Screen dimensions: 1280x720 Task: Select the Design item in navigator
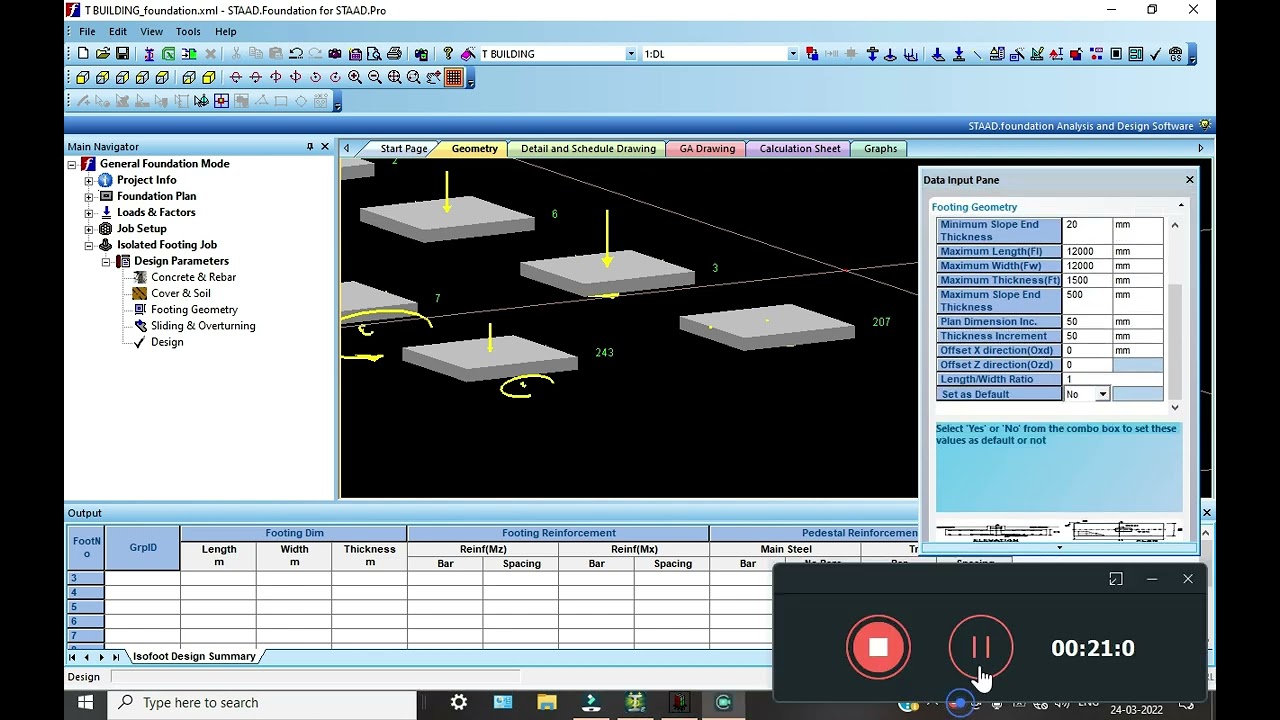pyautogui.click(x=167, y=342)
